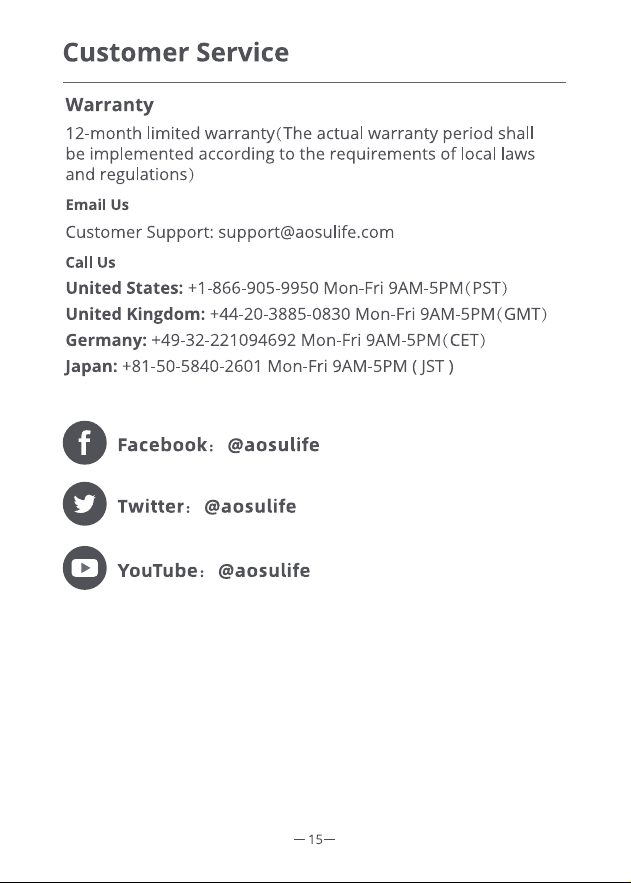The width and height of the screenshot is (631, 883).
Task: Click the support@aosulife.com email address
Action: 306,232
